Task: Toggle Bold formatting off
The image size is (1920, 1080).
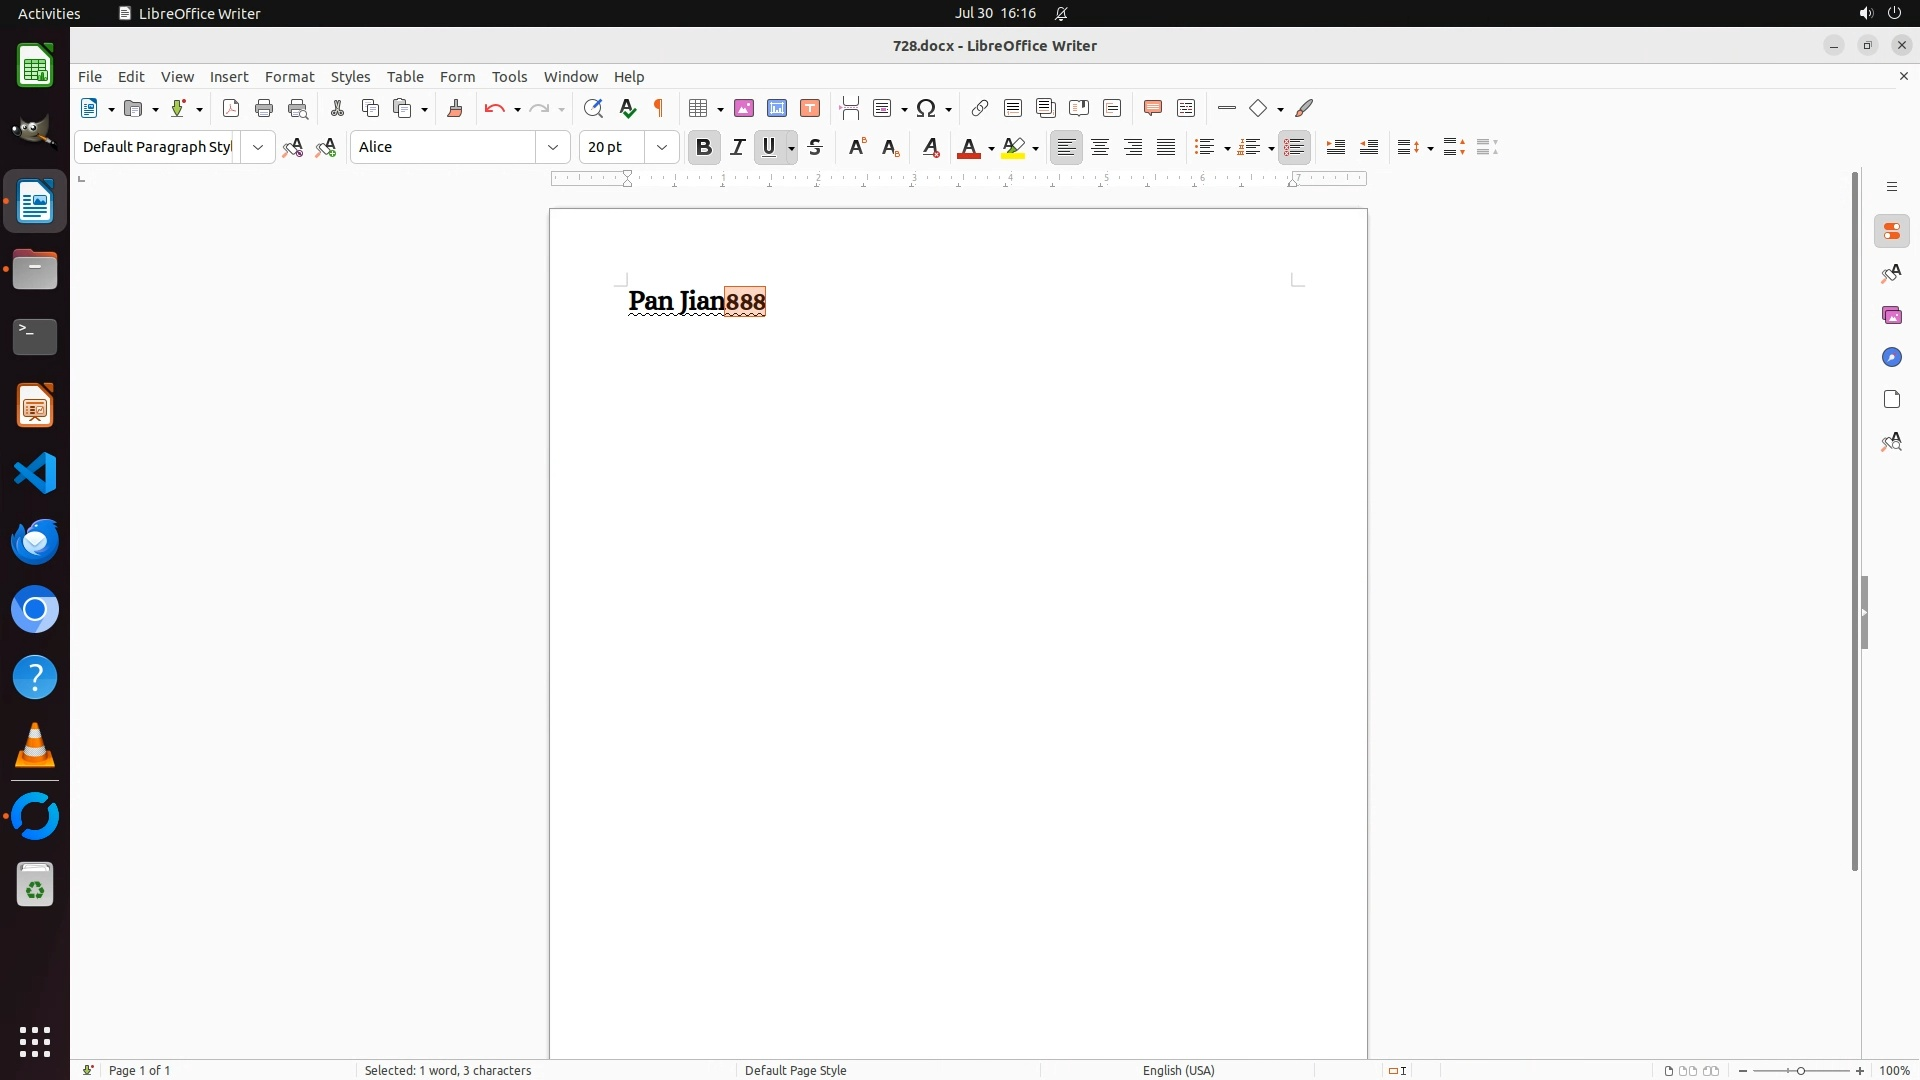Action: pos(704,147)
